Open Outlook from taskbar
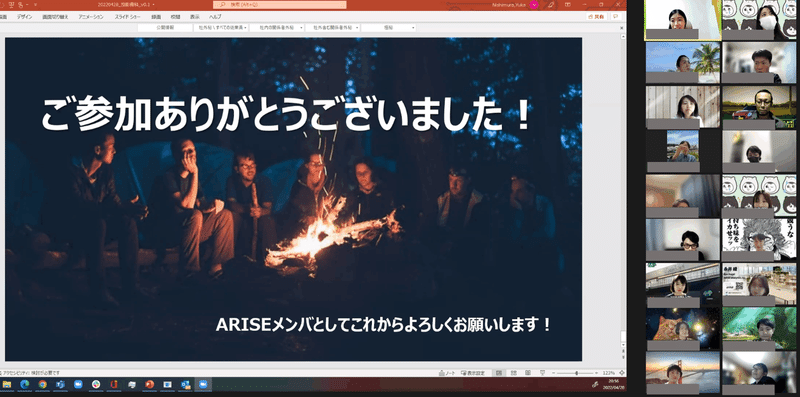This screenshot has height=397, width=800. pyautogui.click(x=185, y=385)
